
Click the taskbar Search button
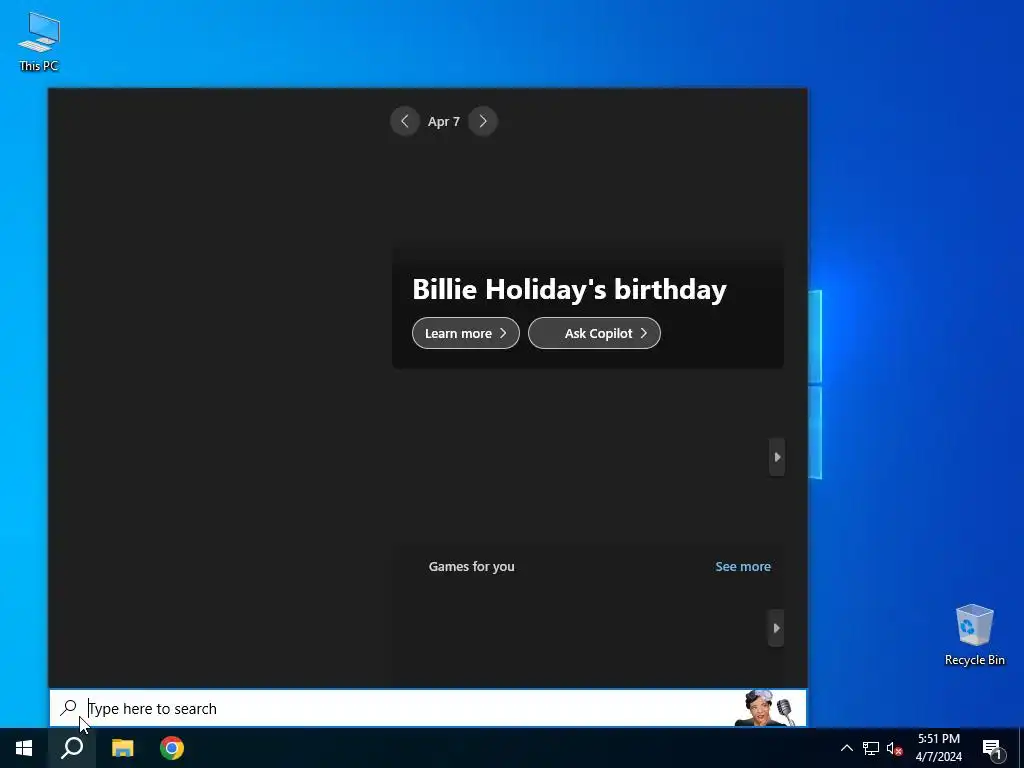pos(72,748)
